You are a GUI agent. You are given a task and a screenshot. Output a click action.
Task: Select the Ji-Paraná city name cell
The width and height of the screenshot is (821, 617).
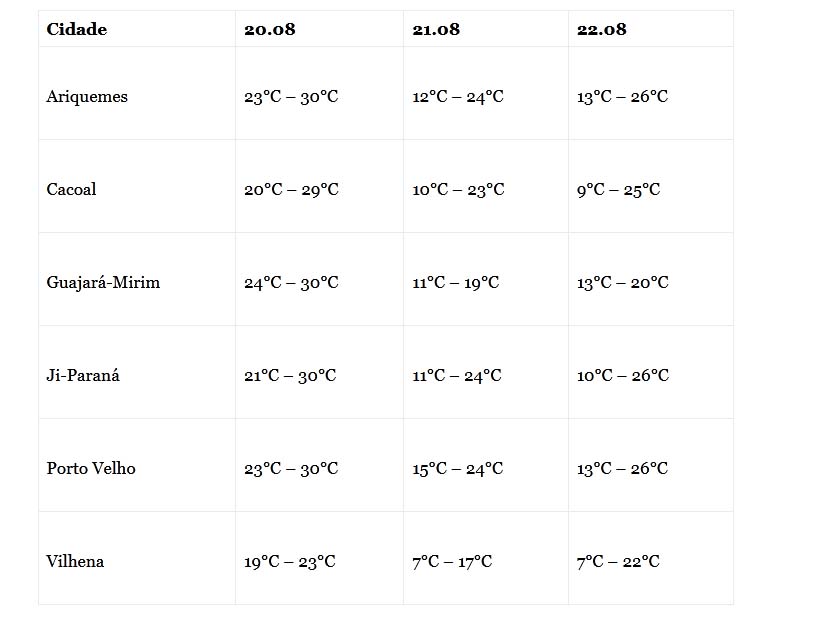(83, 376)
